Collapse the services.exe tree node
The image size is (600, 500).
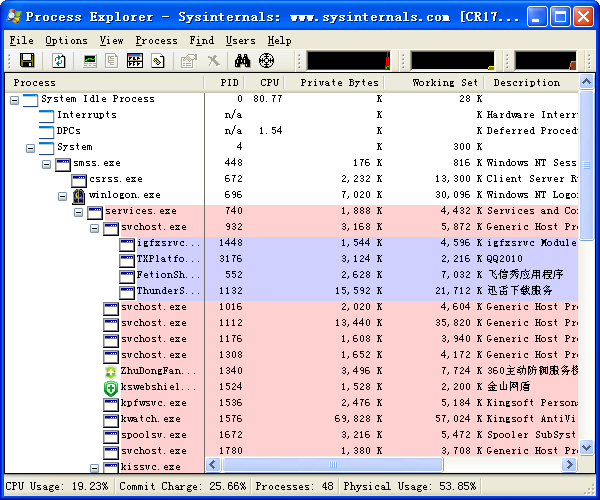(x=79, y=211)
